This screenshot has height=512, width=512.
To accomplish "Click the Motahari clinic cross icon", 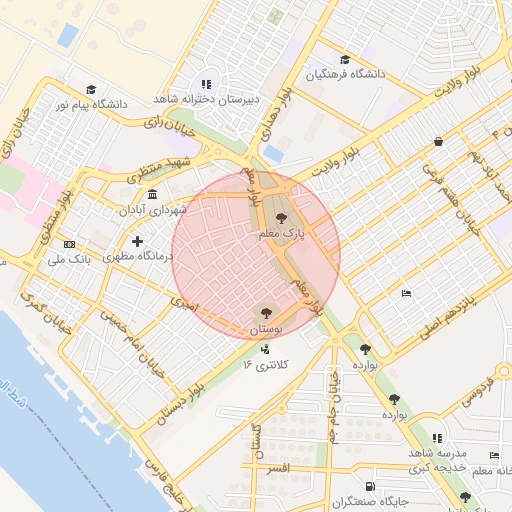I will [x=137, y=241].
